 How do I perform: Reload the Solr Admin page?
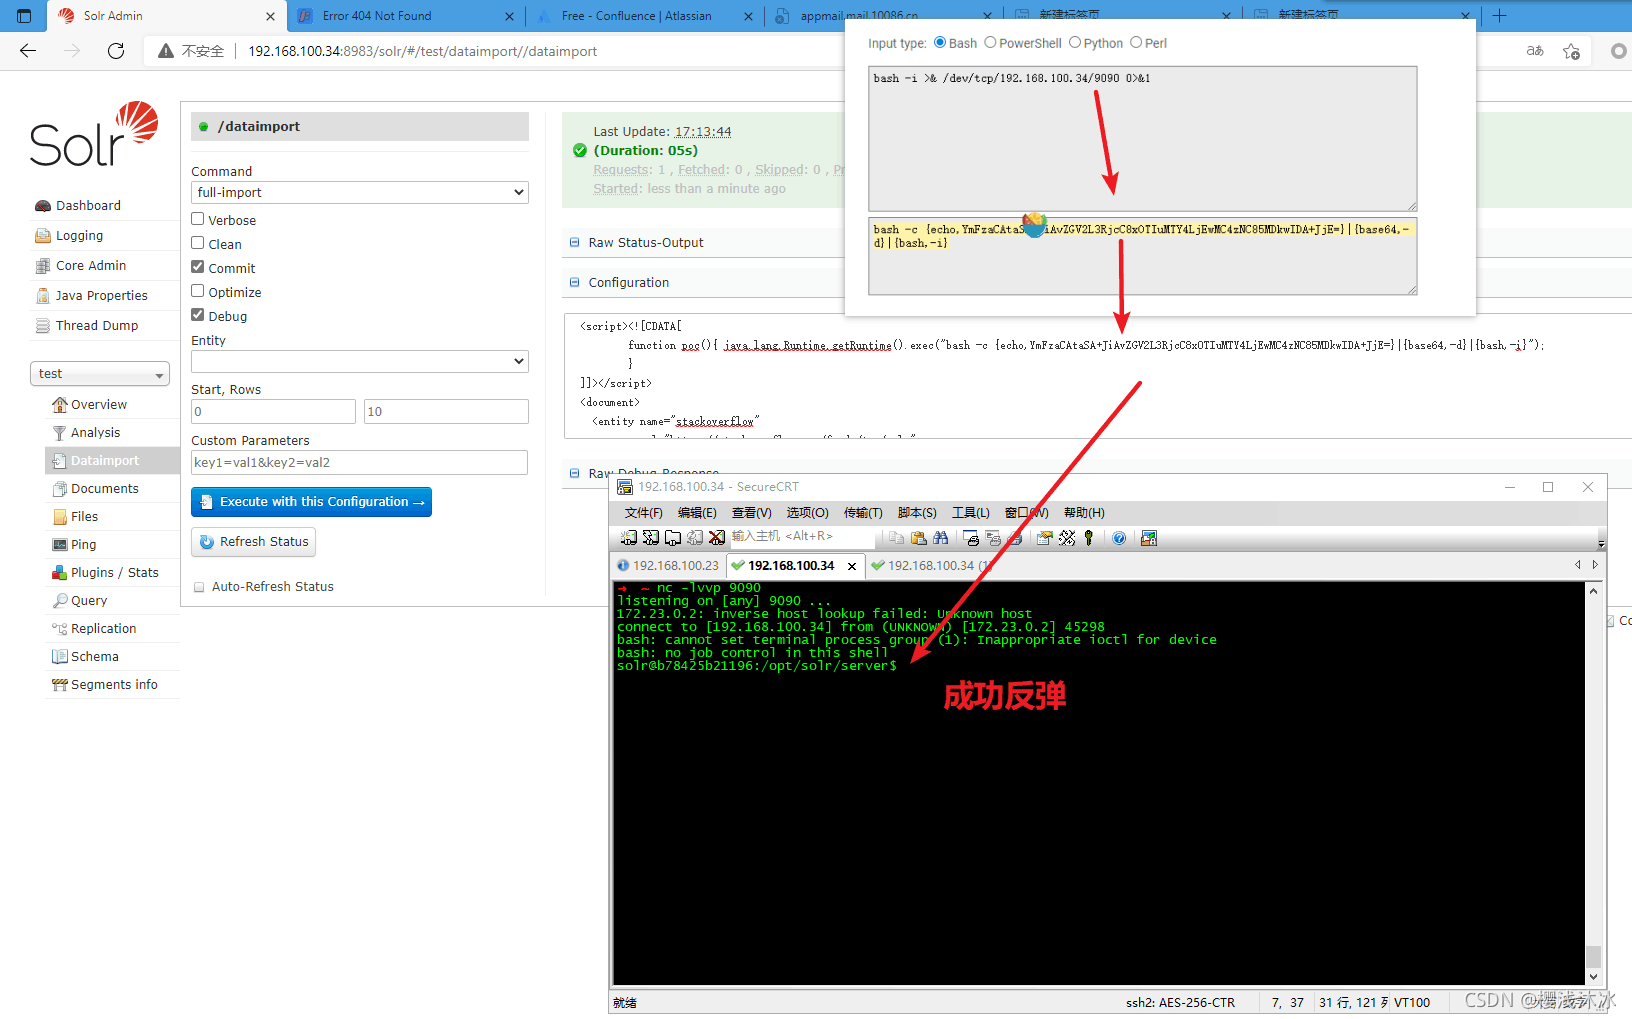point(116,51)
